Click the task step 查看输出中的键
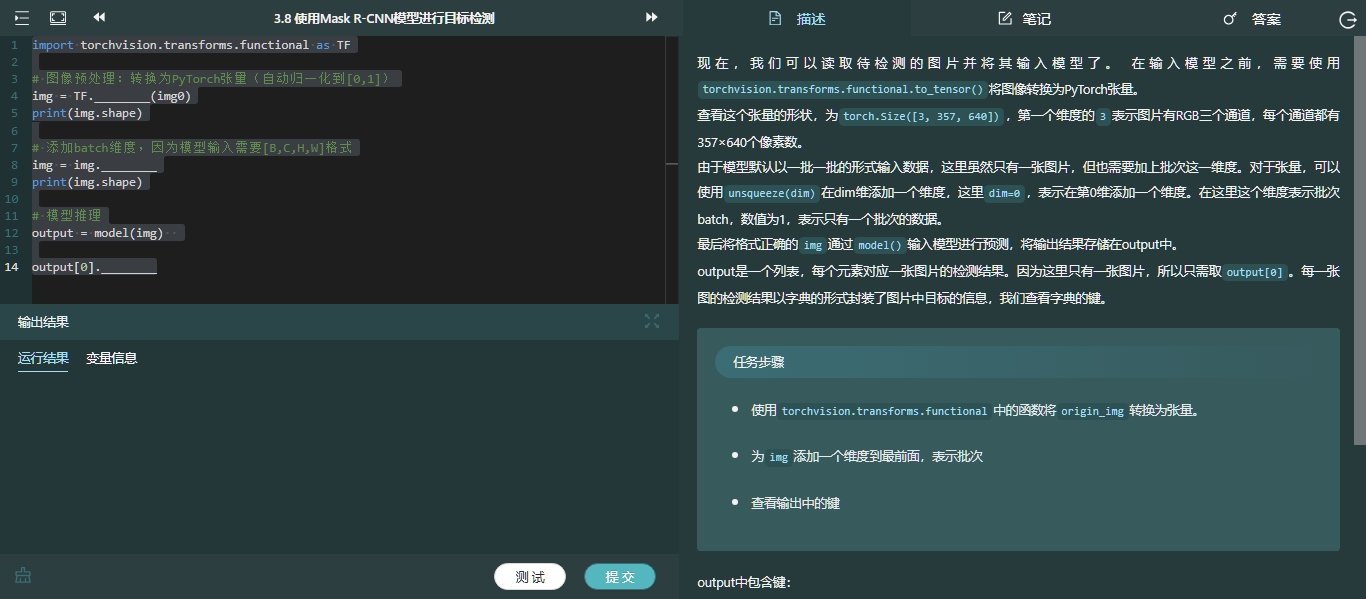1366x599 pixels. point(795,503)
